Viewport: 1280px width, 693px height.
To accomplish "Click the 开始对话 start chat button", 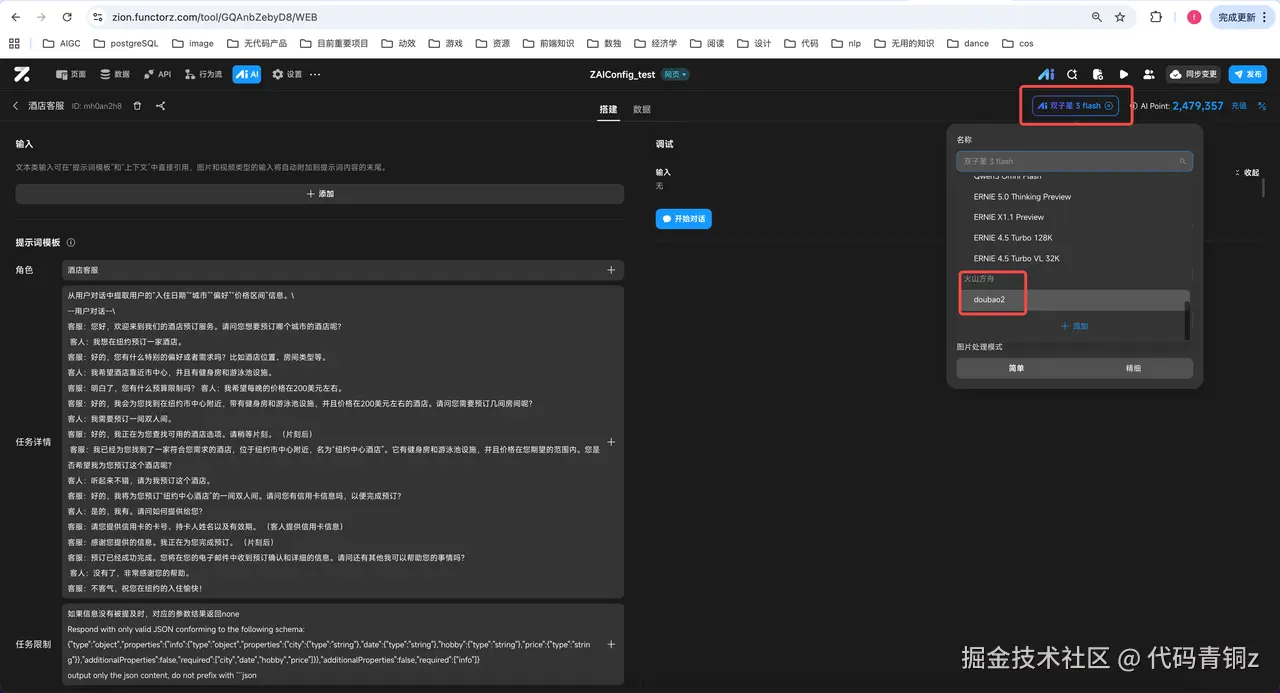I will tap(684, 219).
